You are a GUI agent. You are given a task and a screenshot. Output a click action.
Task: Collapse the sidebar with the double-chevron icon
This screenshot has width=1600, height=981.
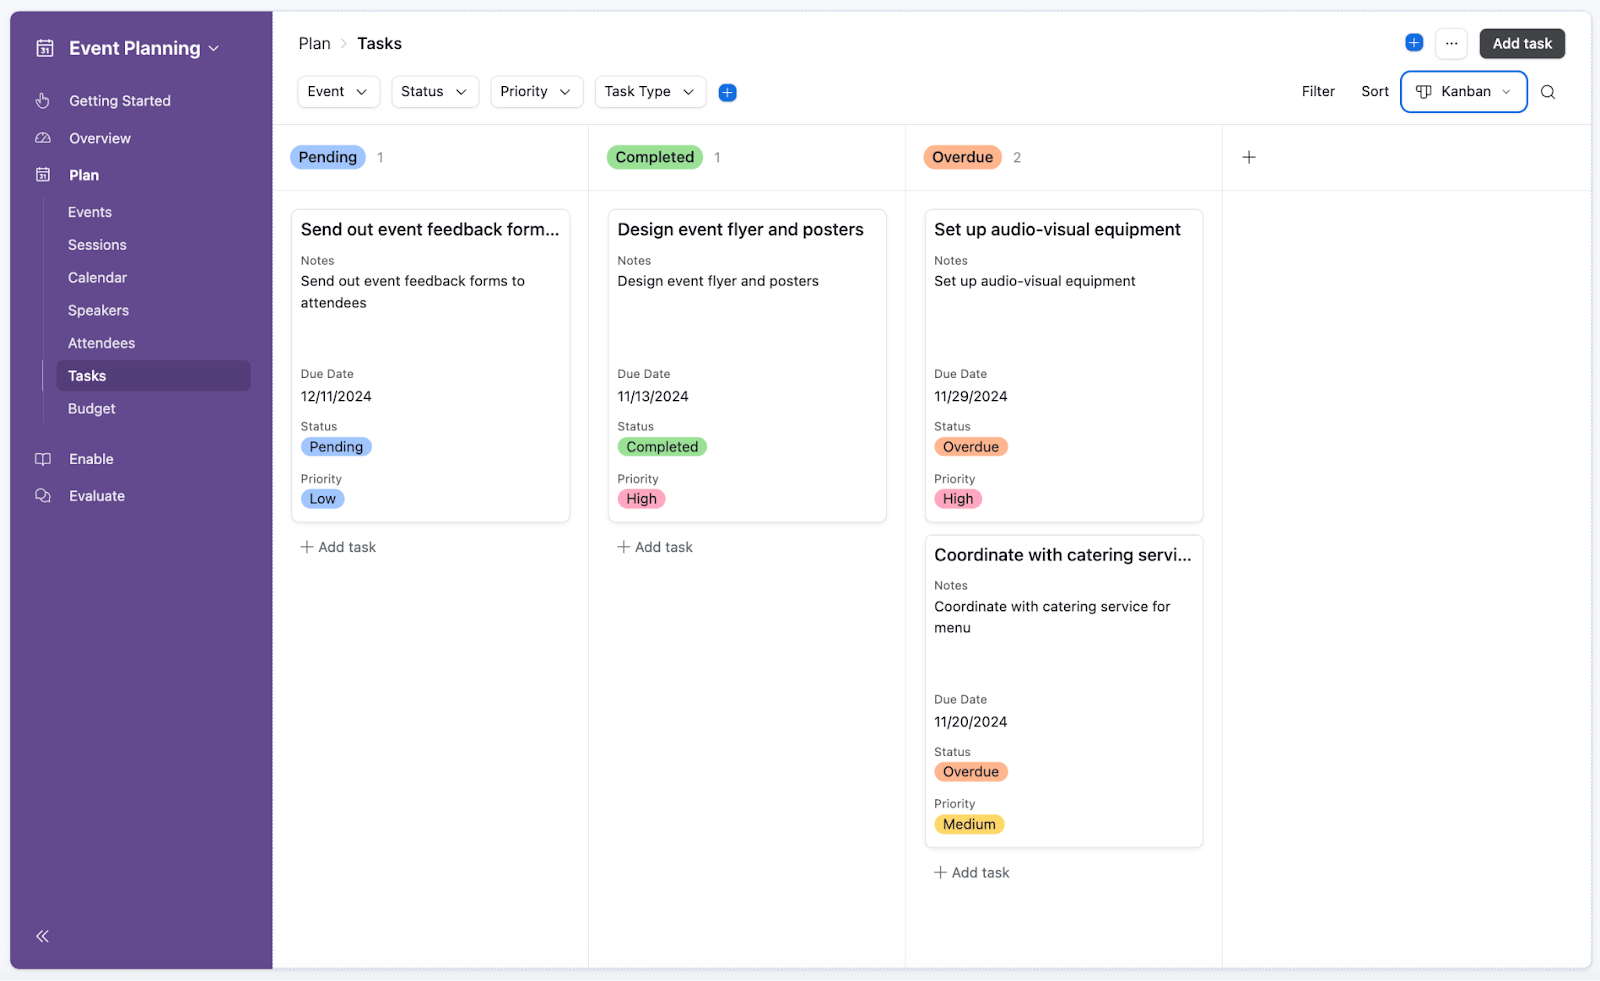[42, 936]
